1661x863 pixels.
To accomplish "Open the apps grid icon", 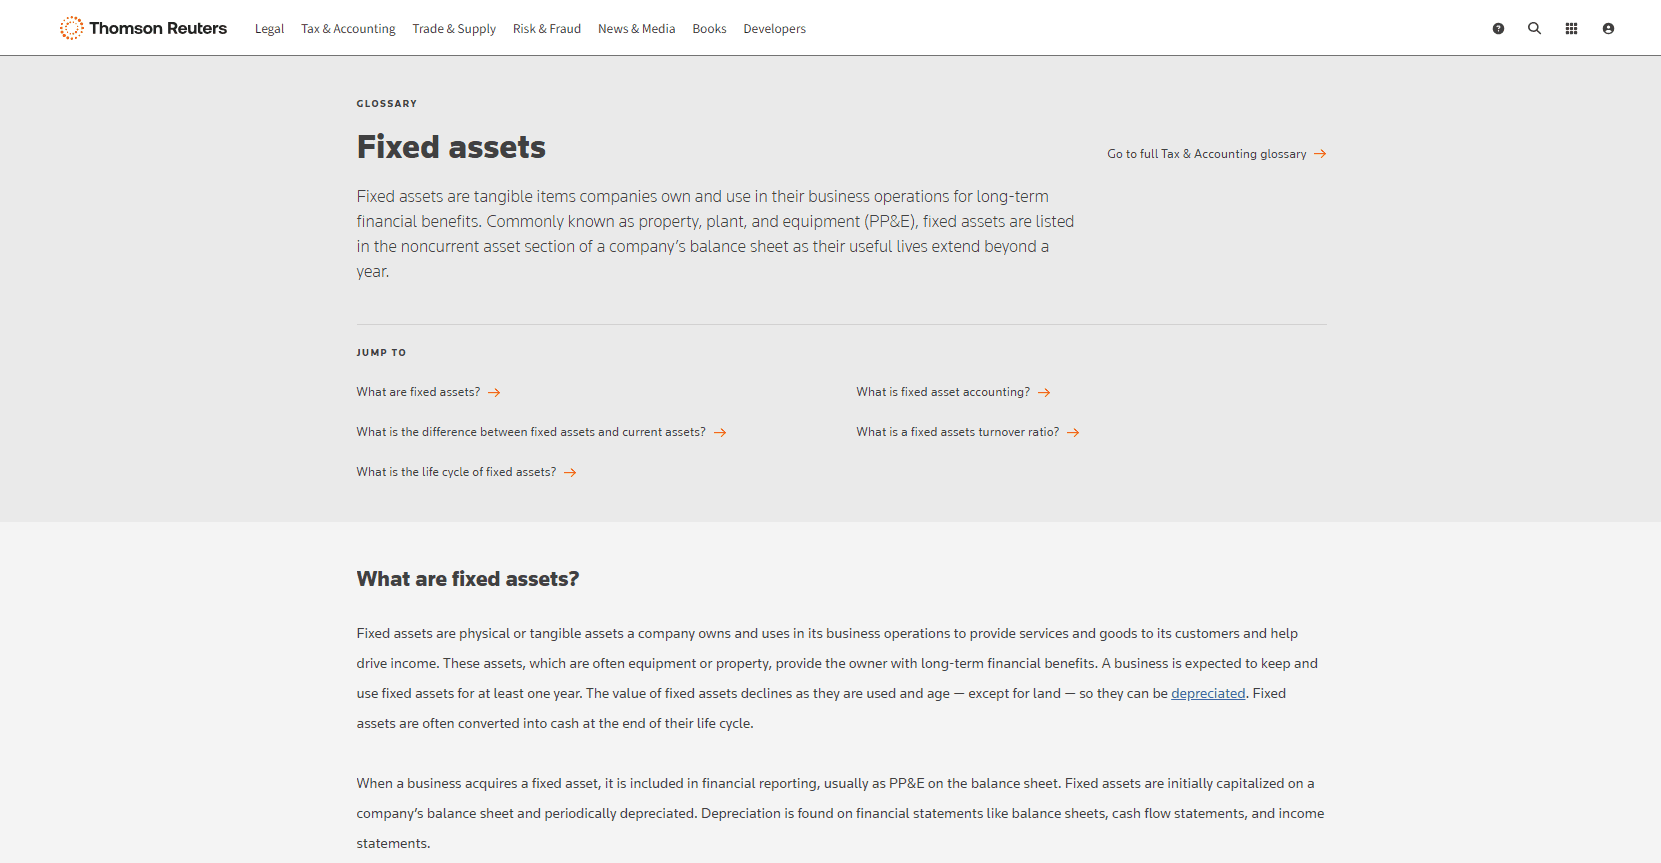I will point(1571,29).
